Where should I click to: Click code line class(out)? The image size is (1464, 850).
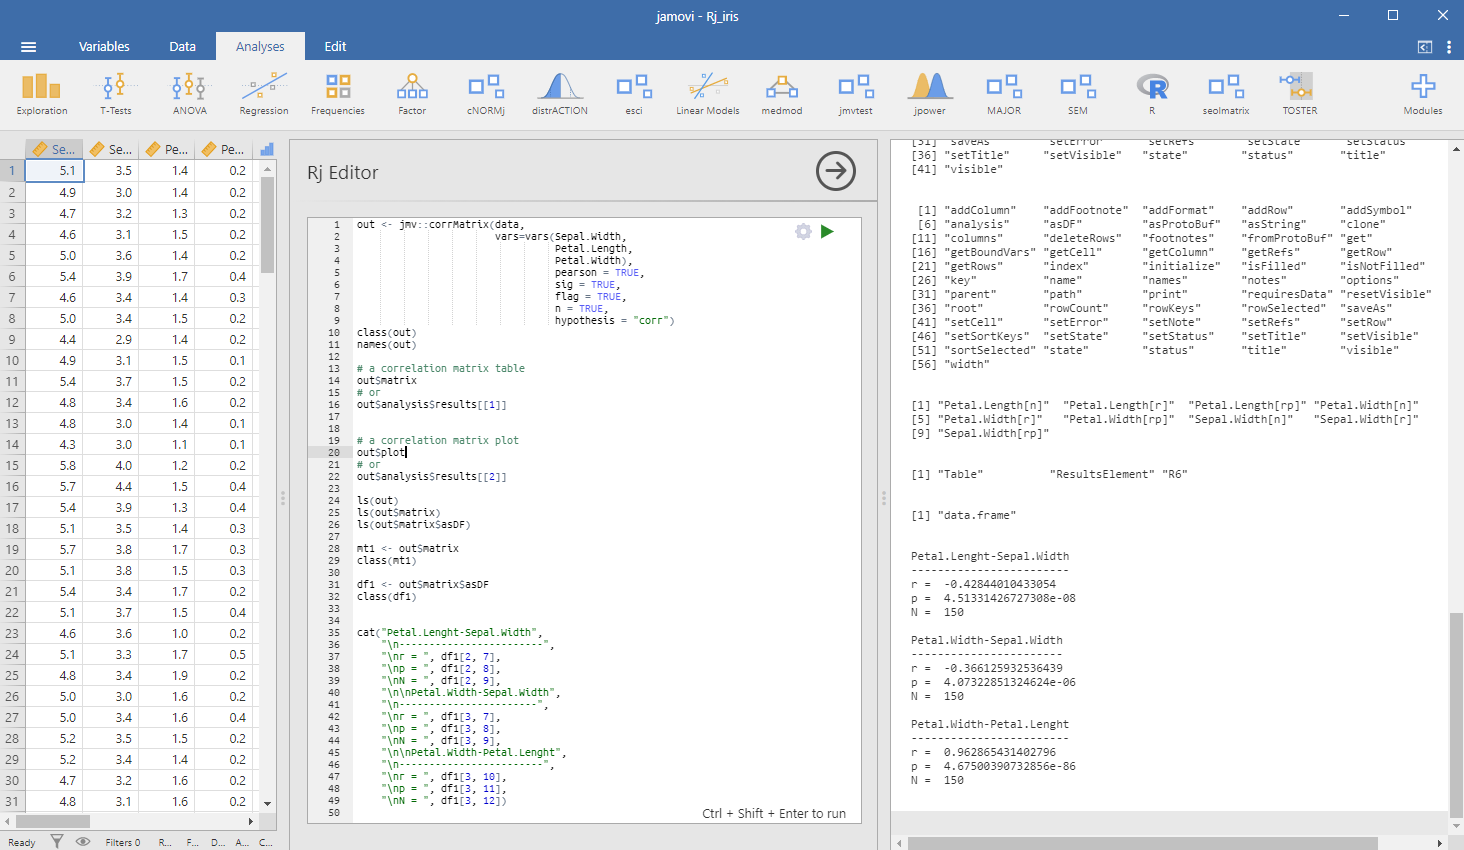click(x=386, y=332)
